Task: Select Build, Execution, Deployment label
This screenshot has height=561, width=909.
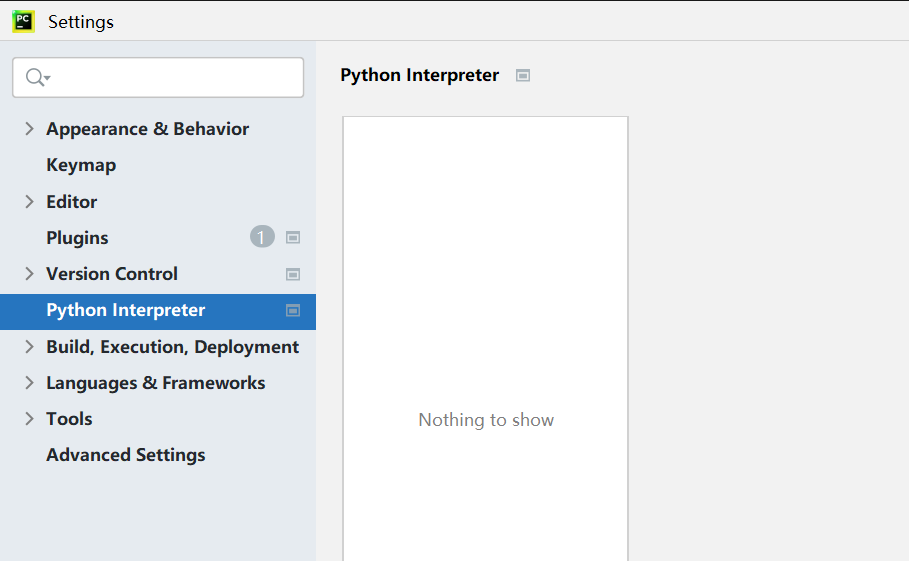Action: tap(173, 347)
